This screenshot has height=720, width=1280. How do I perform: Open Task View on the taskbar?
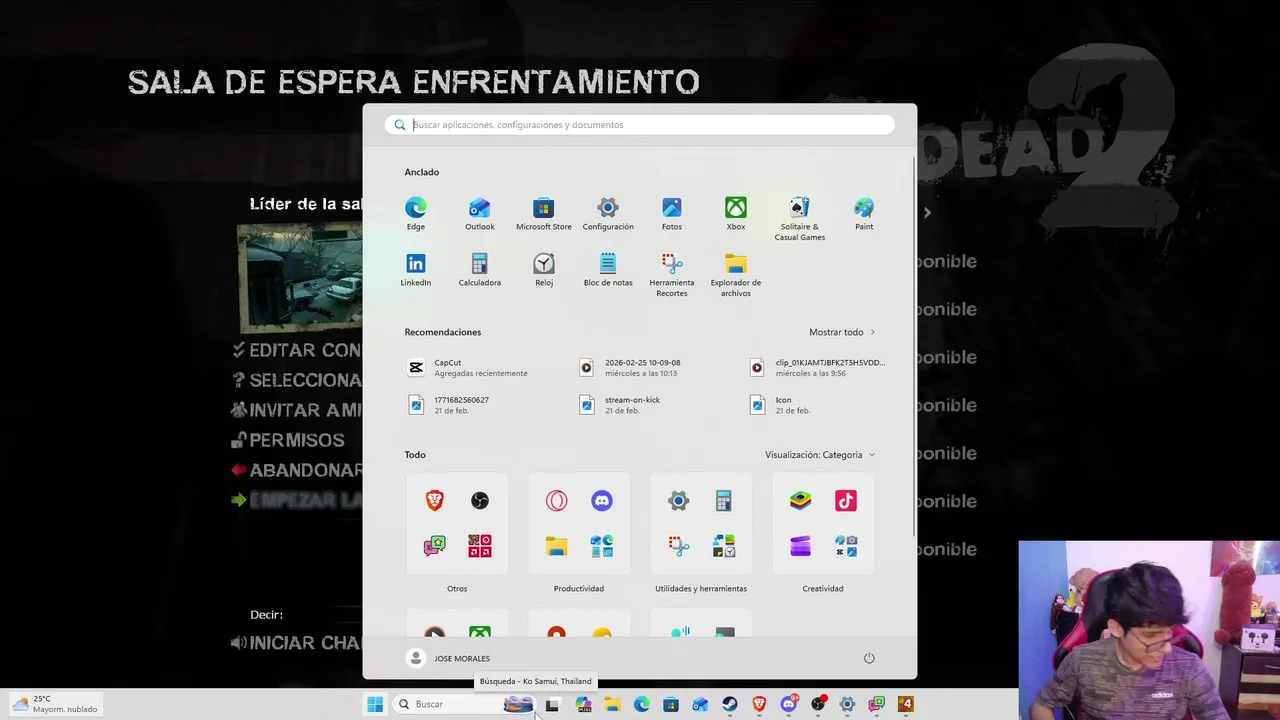point(552,704)
